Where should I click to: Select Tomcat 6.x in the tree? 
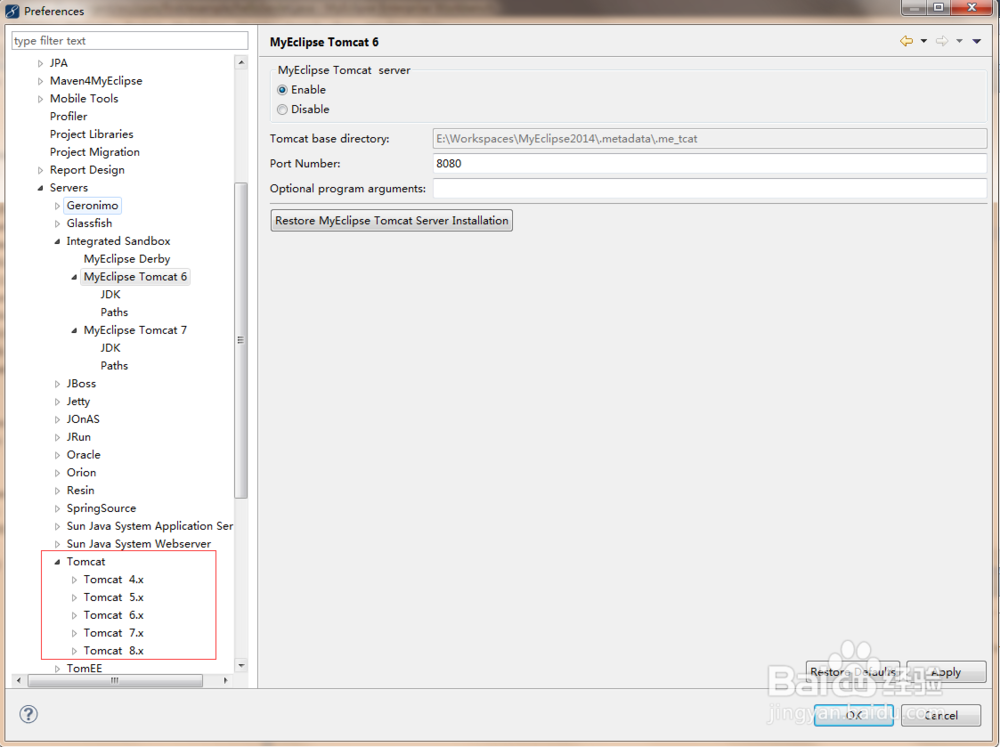pyautogui.click(x=114, y=616)
